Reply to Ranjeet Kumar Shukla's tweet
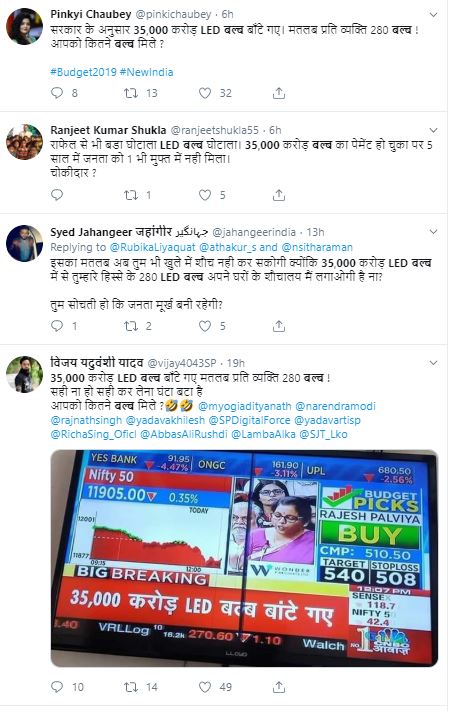The image size is (455, 711). [57, 195]
